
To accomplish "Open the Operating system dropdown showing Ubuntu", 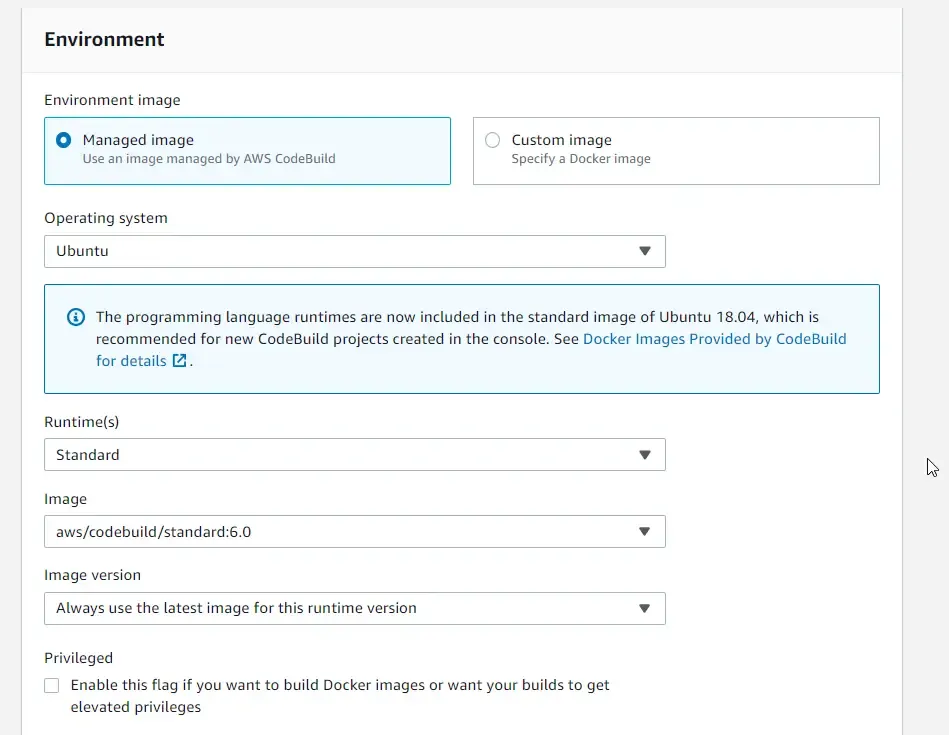I will point(355,251).
